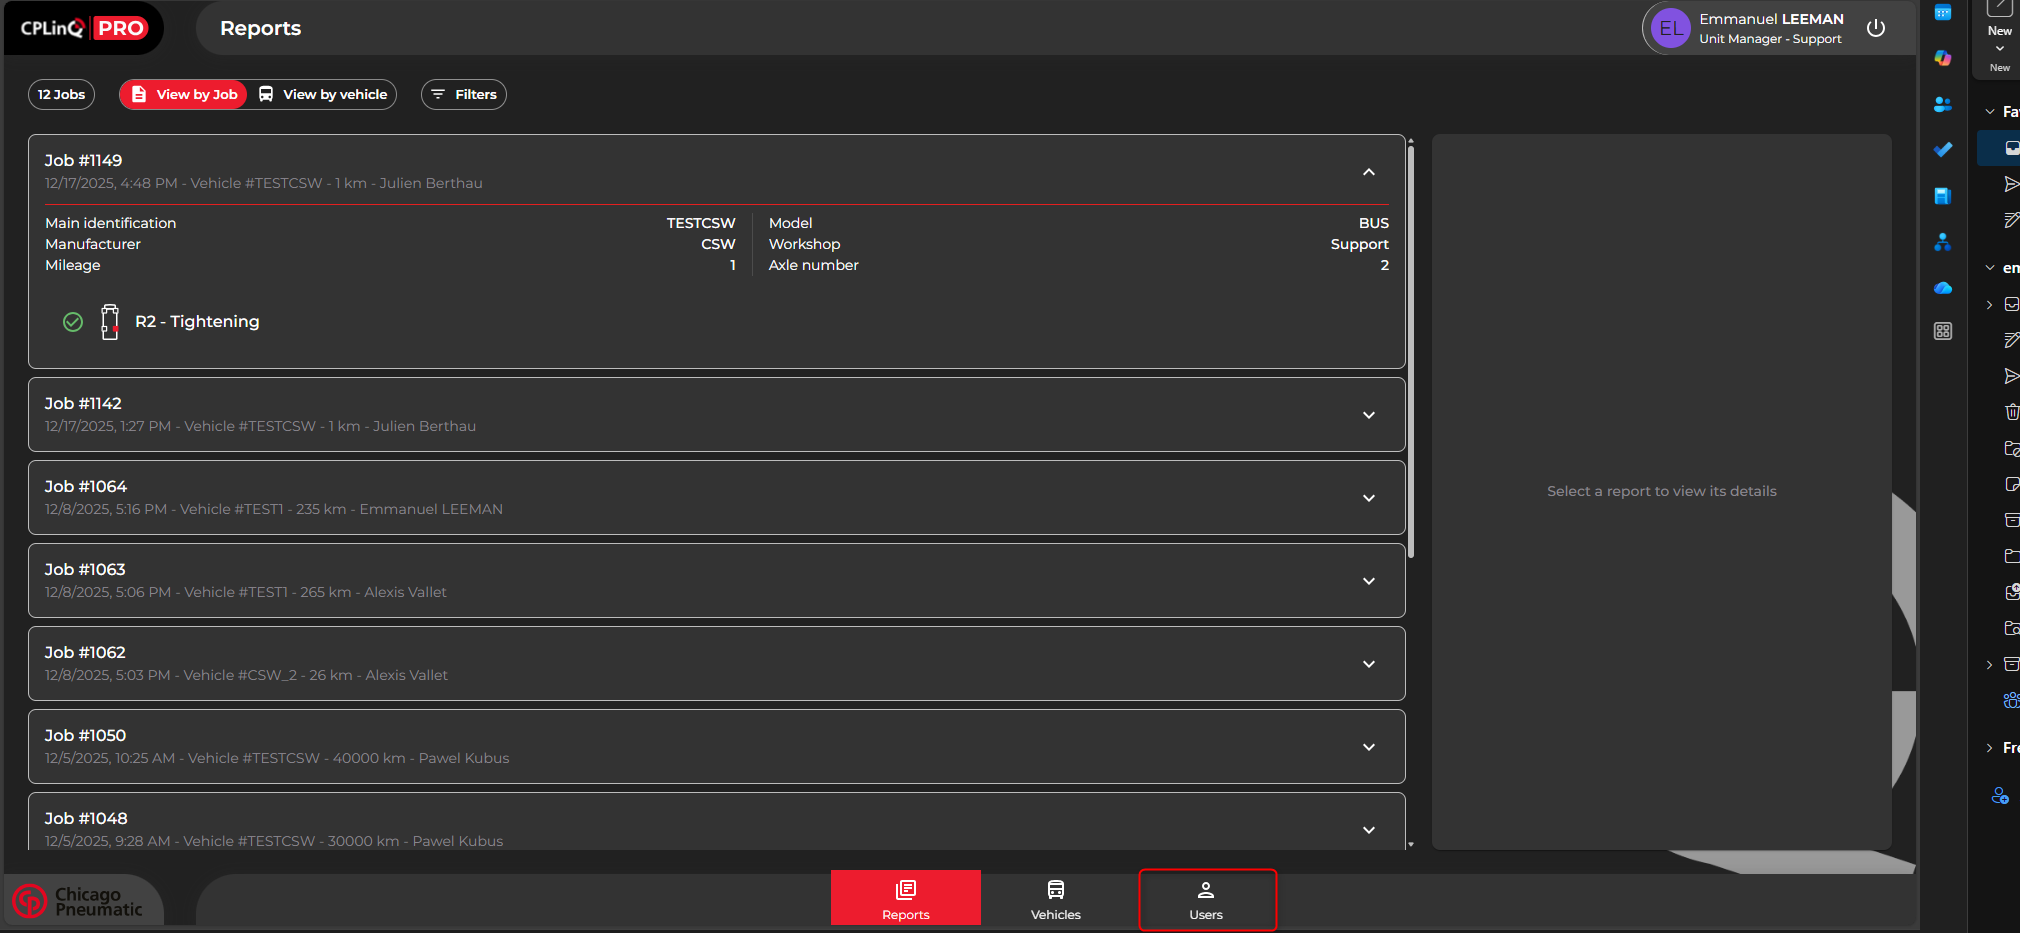Click the Reports page heading
The height and width of the screenshot is (933, 2020).
(260, 28)
